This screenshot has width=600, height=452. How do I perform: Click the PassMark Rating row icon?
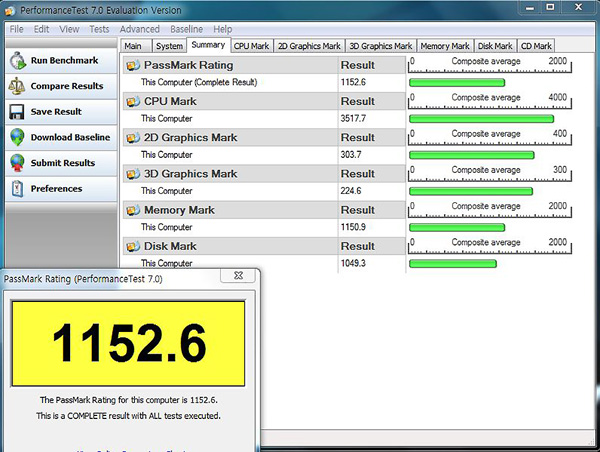pos(133,65)
